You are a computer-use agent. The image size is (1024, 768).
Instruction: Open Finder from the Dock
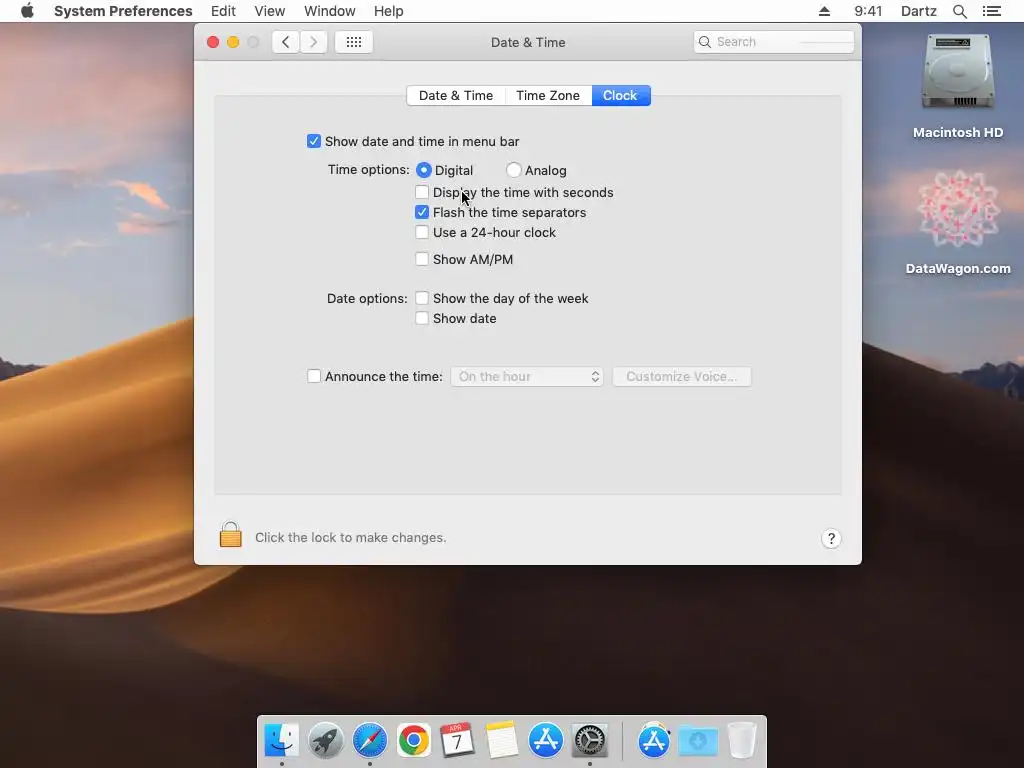pos(281,740)
